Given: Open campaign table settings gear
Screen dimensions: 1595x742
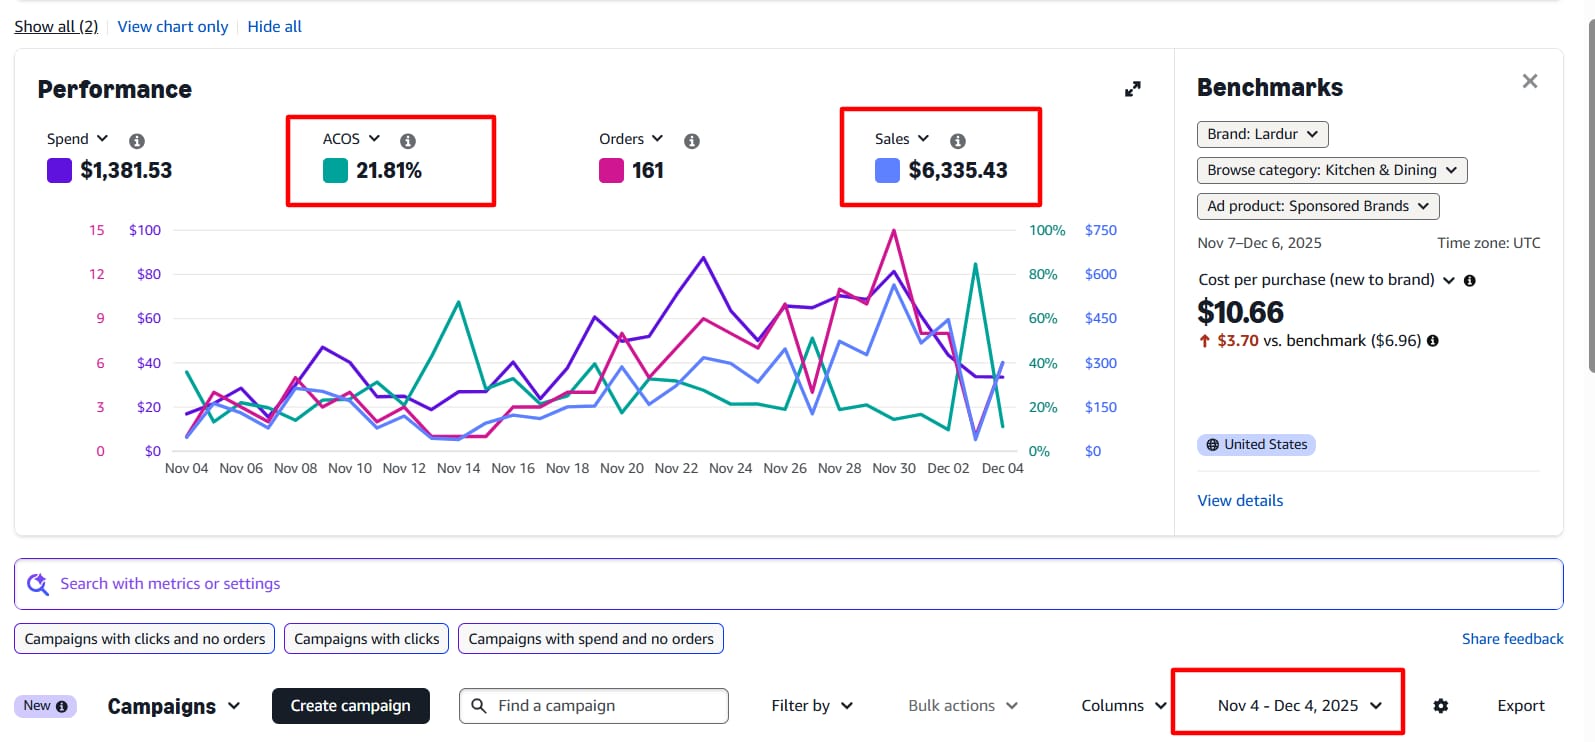Looking at the screenshot, I should (x=1440, y=706).
